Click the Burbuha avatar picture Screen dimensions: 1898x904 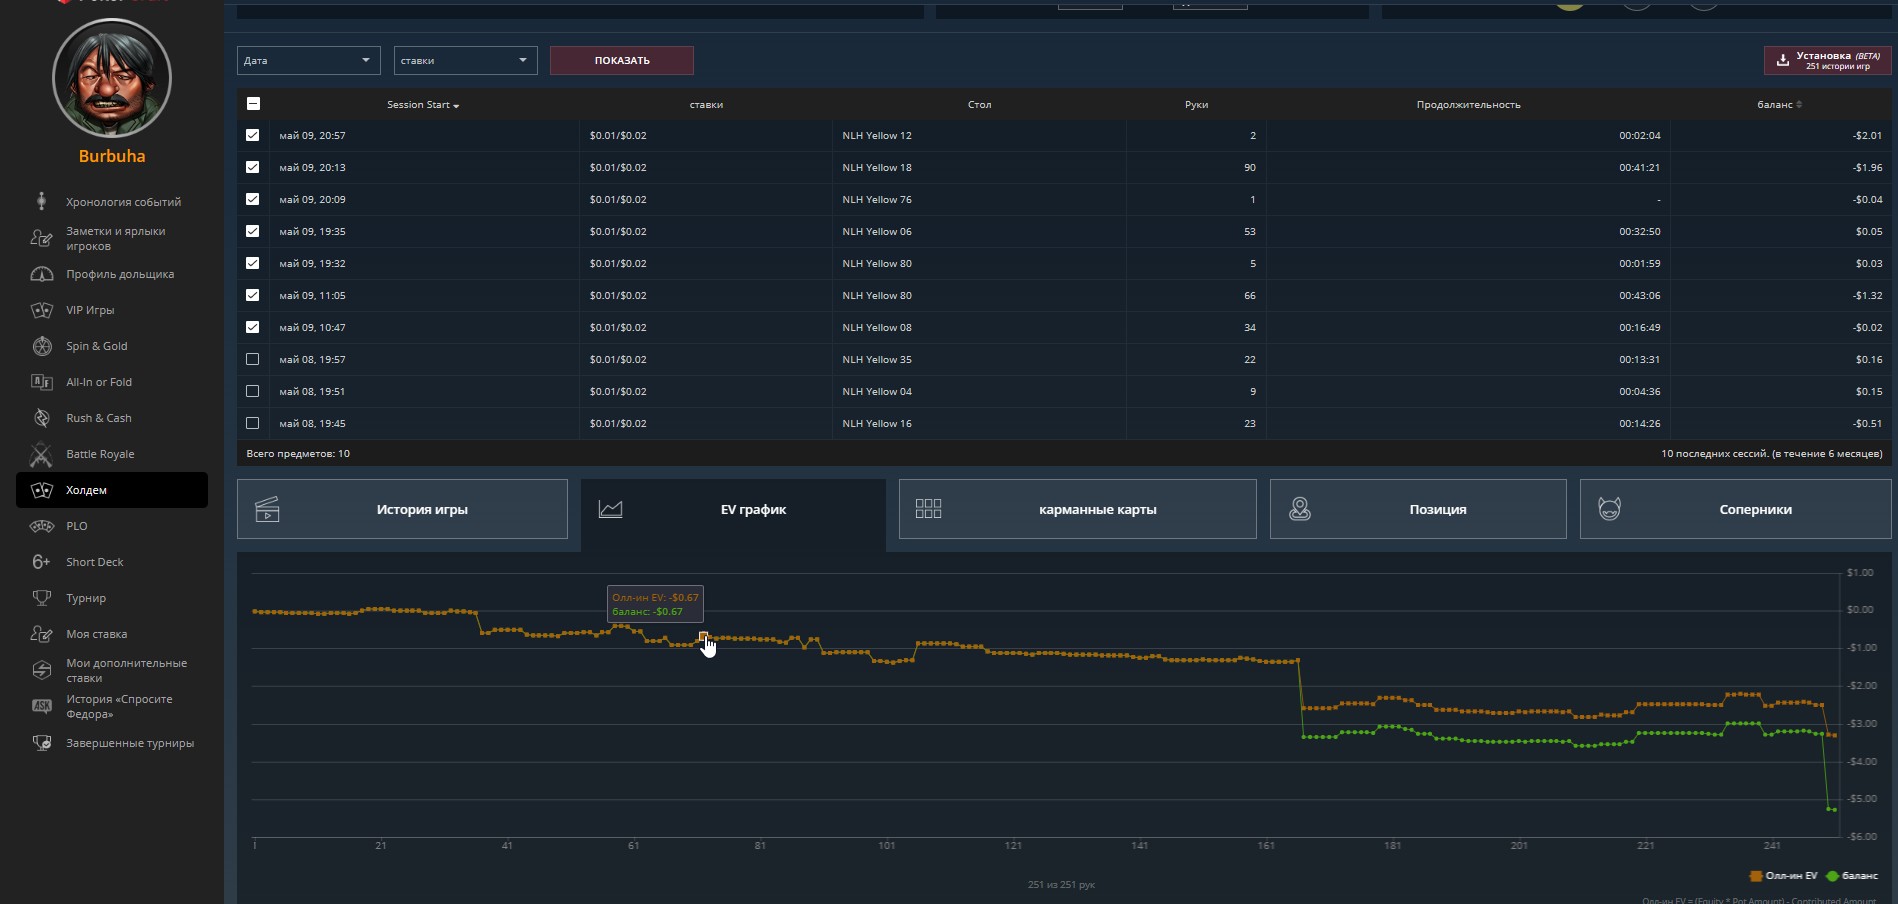coord(112,78)
